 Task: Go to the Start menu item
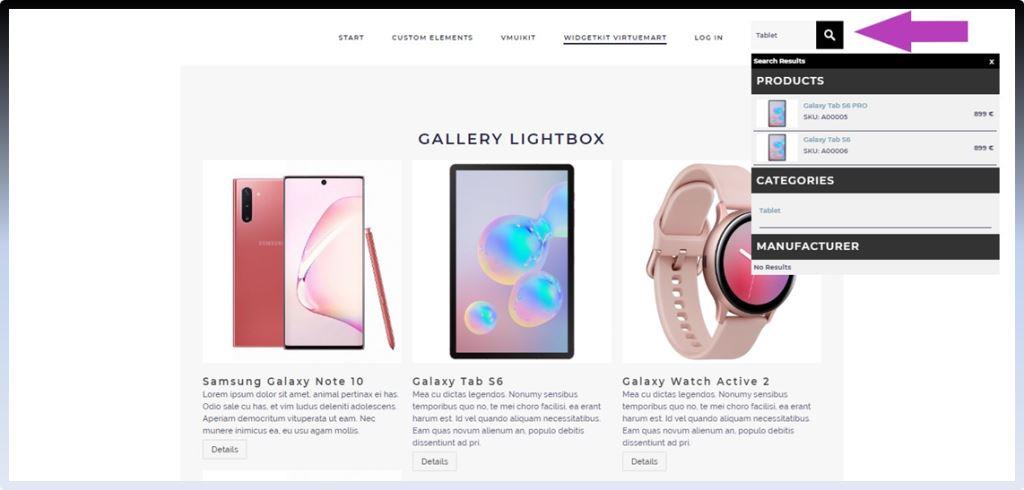click(x=351, y=37)
